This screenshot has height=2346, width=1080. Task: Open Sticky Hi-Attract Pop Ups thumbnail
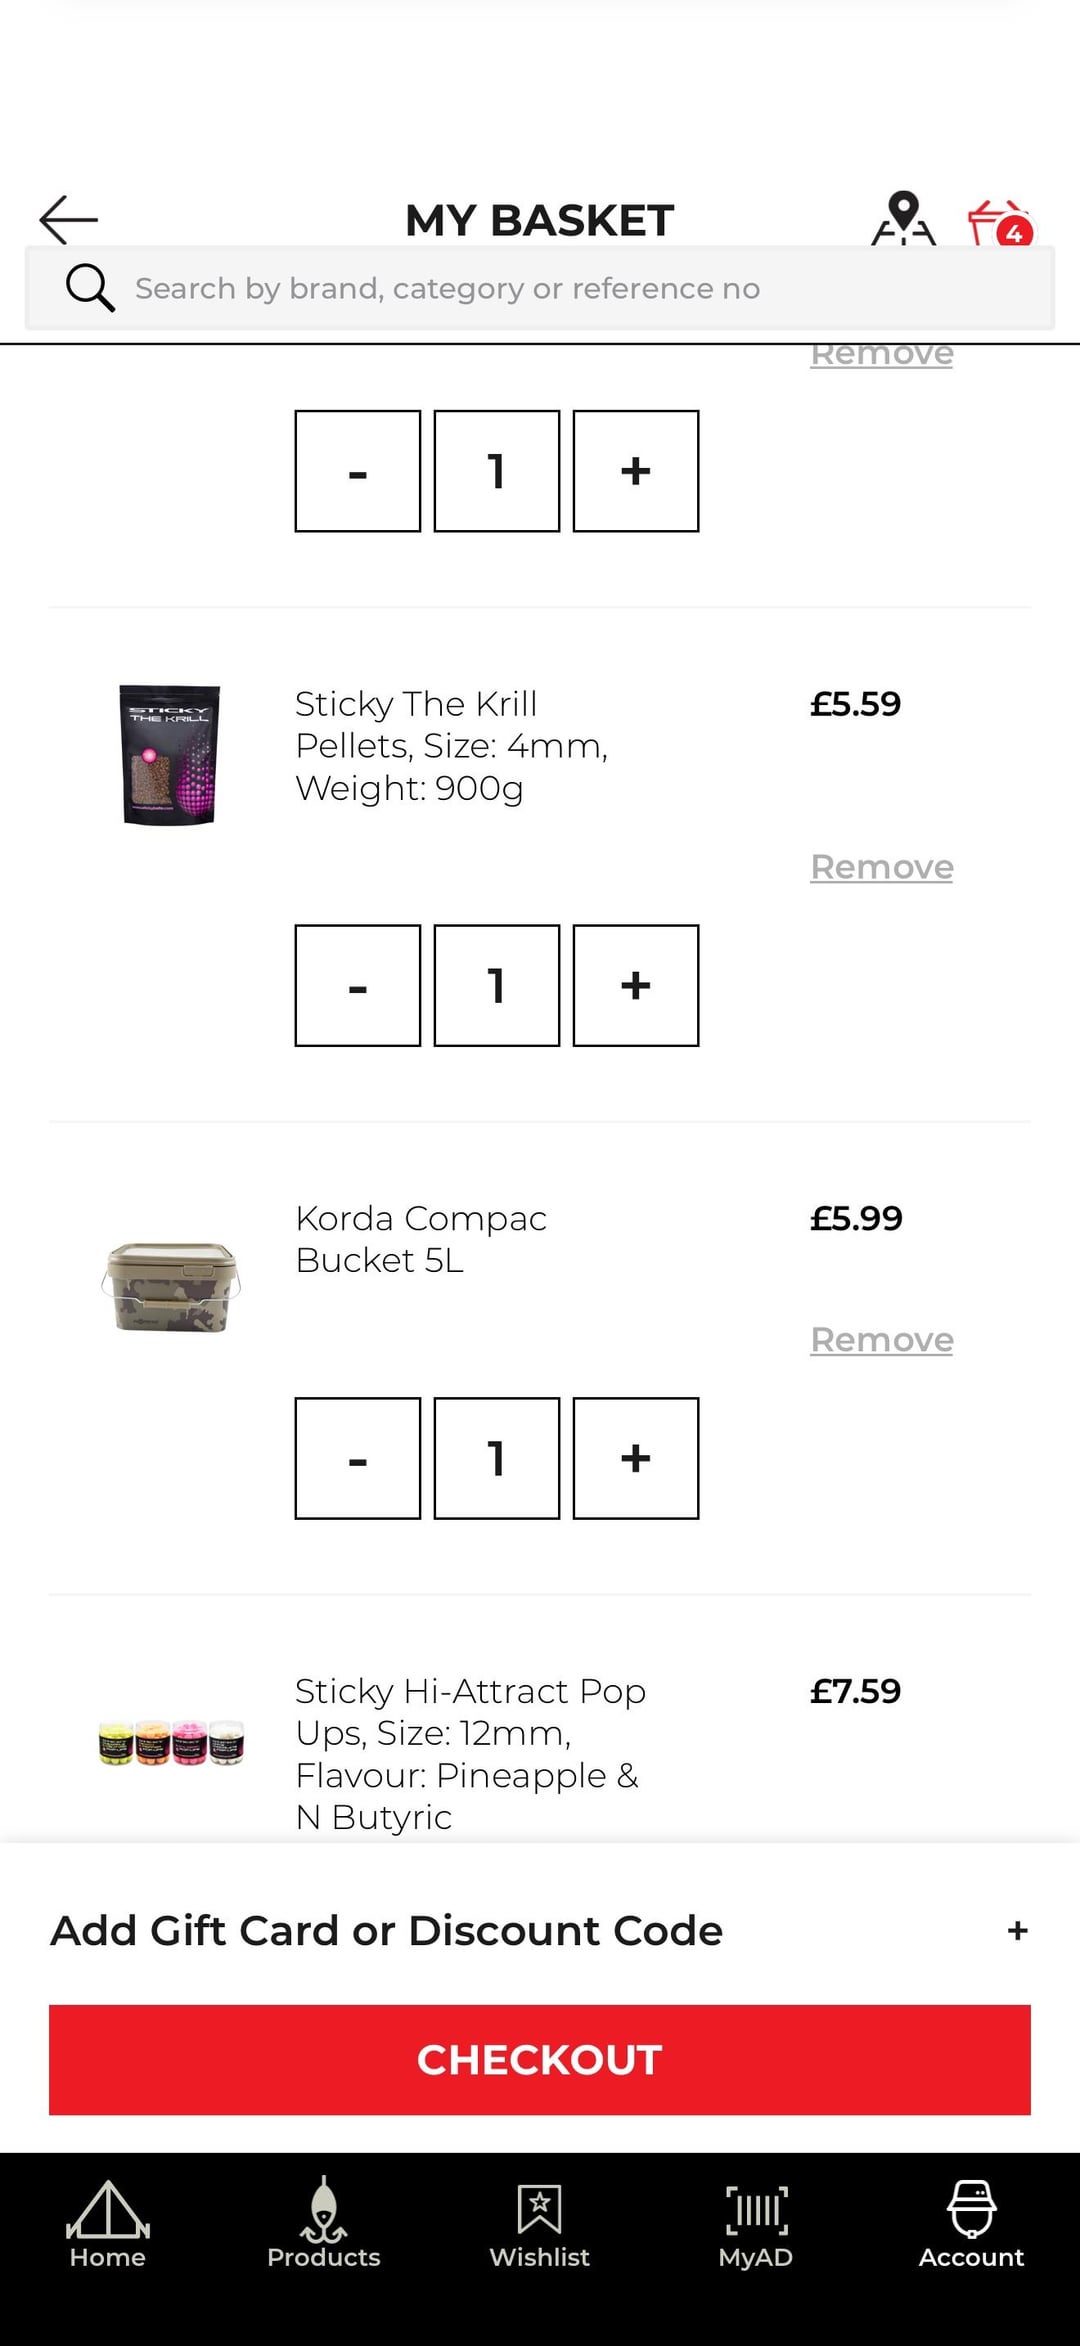[x=171, y=1743]
